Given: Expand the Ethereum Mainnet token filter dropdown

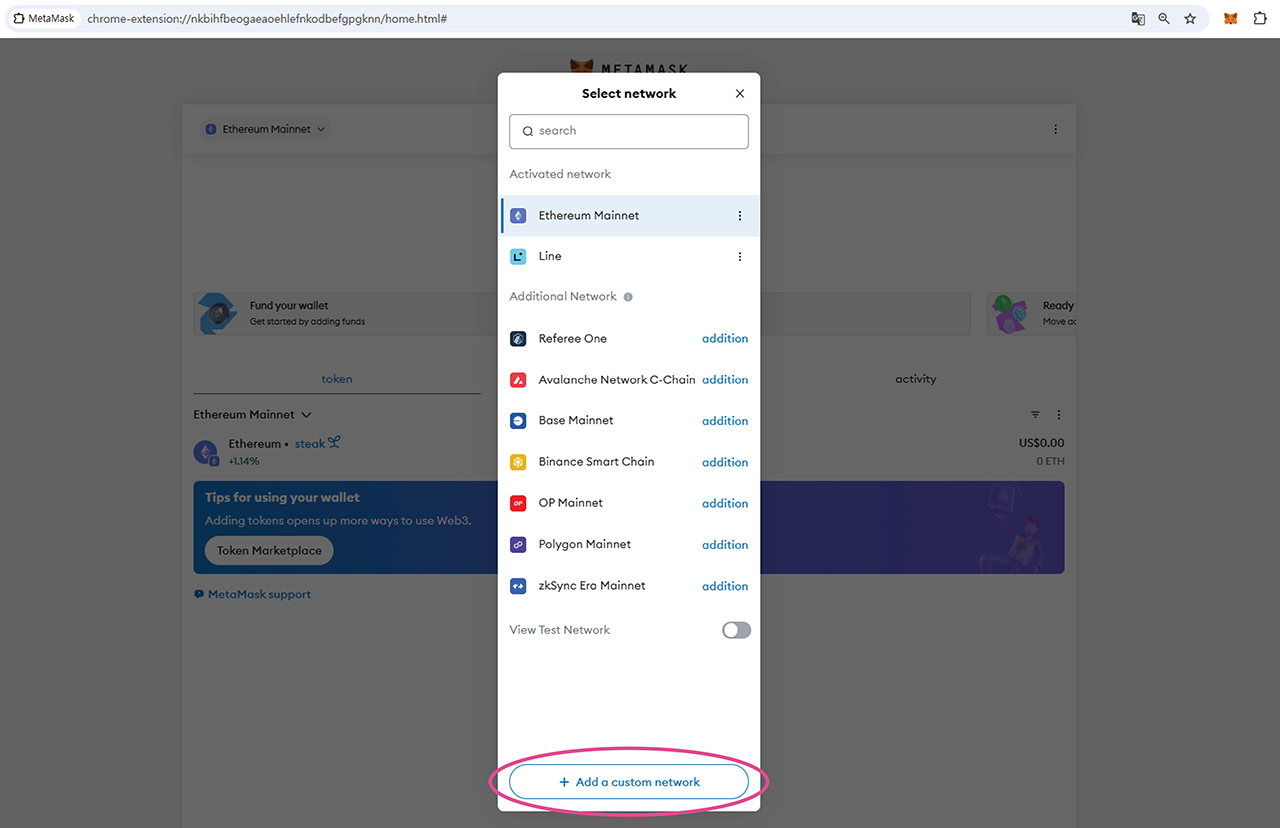Looking at the screenshot, I should (253, 415).
